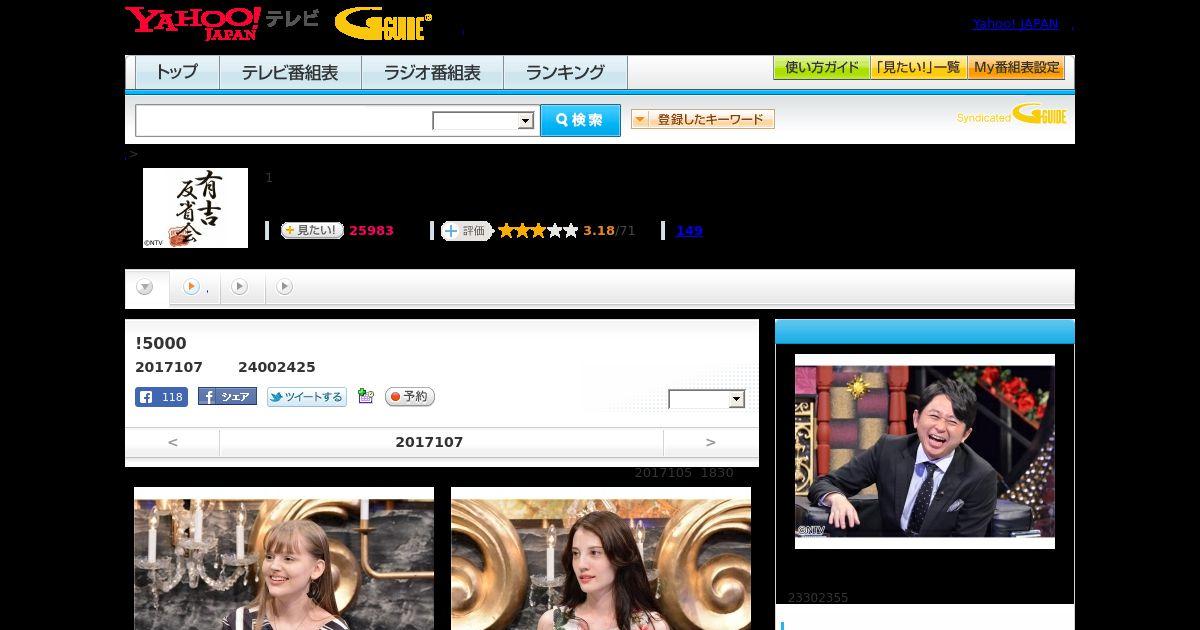This screenshot has height=630, width=1200.
Task: Focus the search keyword input field
Action: point(284,120)
